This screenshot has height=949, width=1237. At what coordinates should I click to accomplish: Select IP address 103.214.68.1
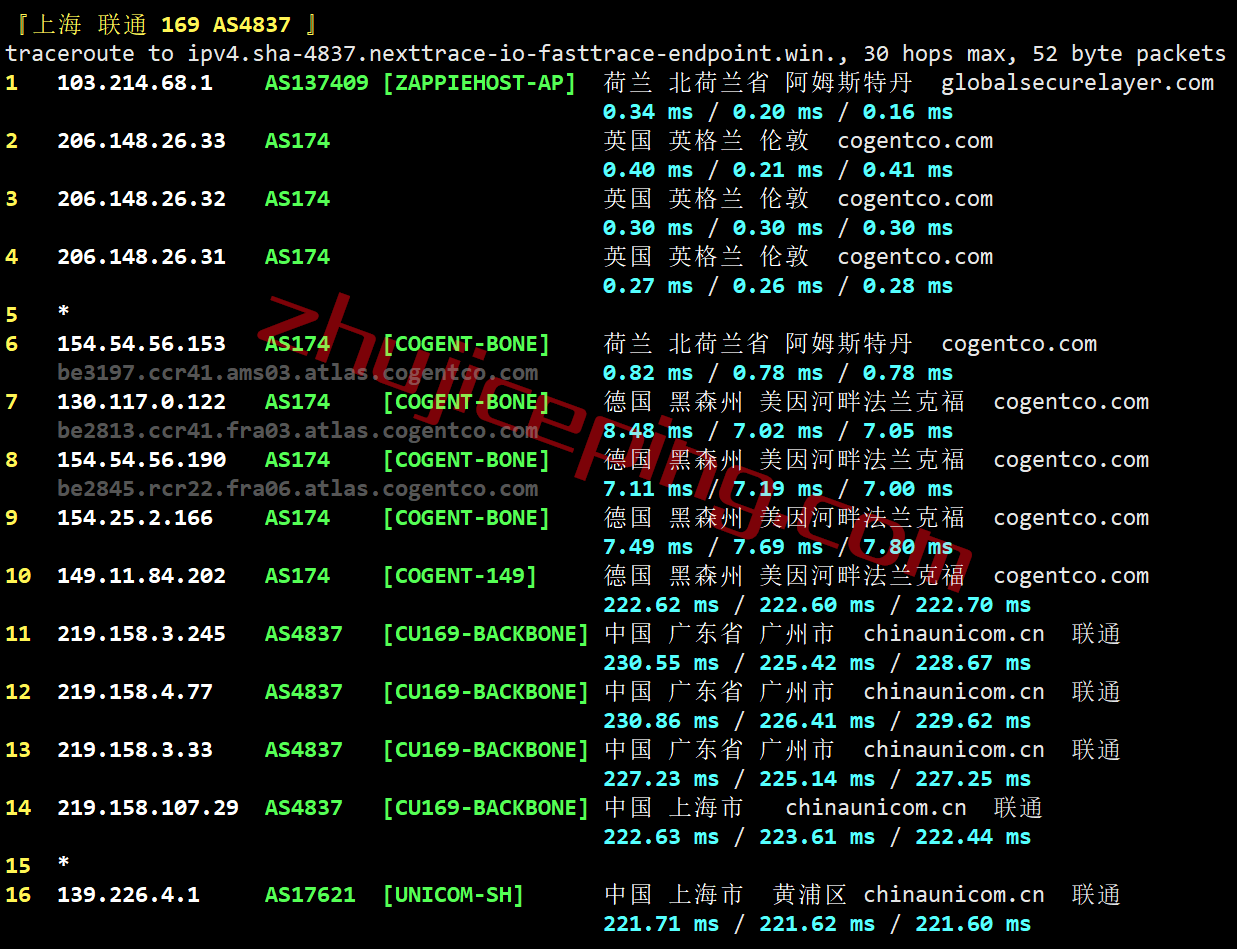pos(134,83)
